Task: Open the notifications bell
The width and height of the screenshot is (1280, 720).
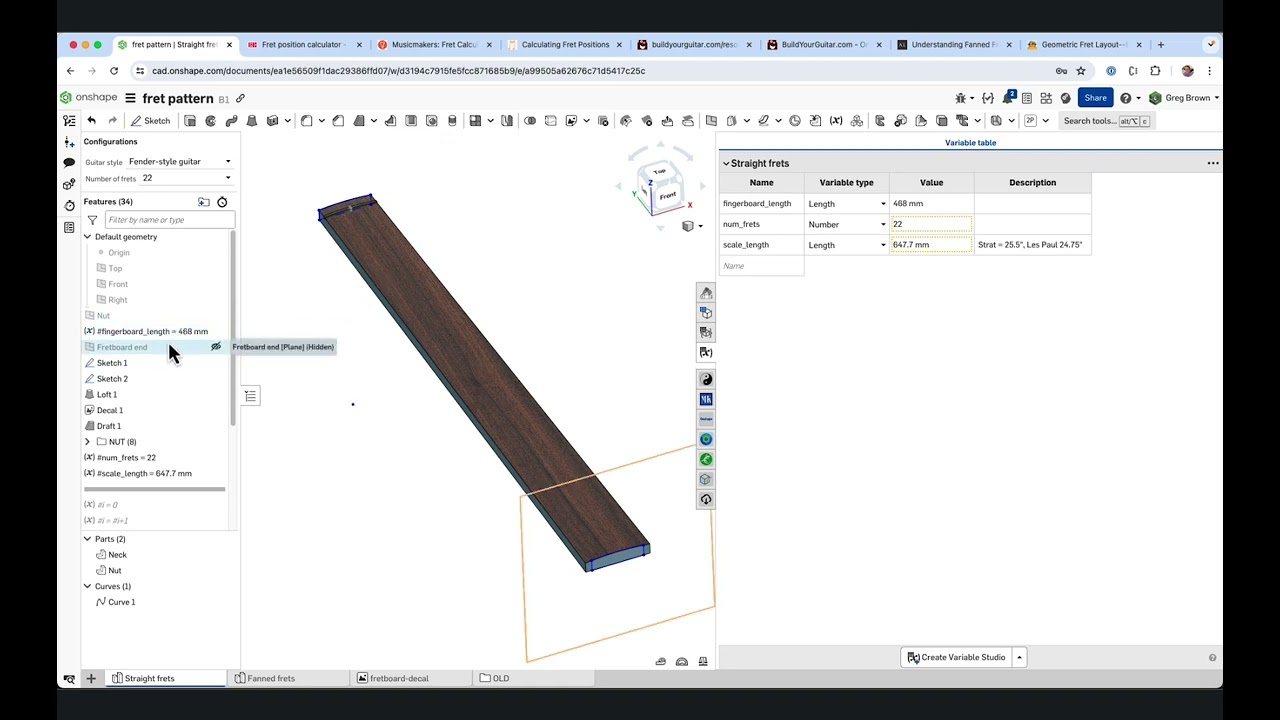Action: click(x=1008, y=98)
